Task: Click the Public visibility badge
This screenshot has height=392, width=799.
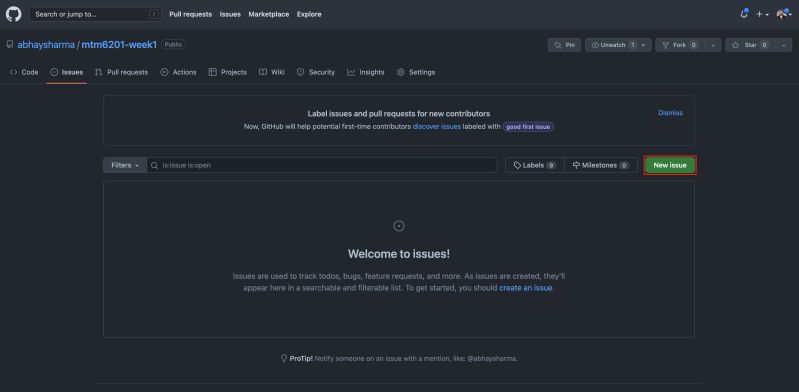Action: pos(173,44)
